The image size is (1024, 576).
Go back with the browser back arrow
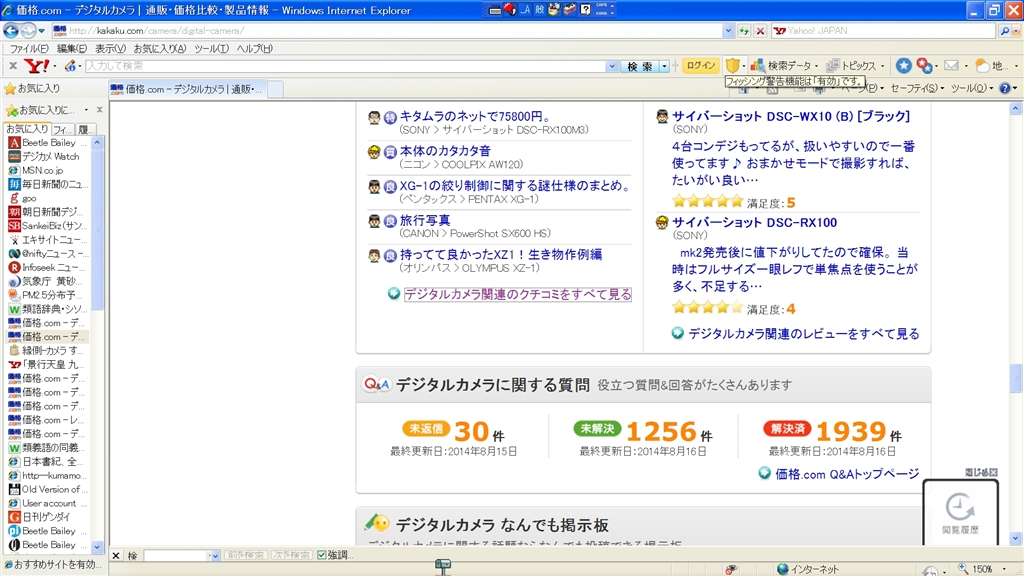tap(10, 30)
